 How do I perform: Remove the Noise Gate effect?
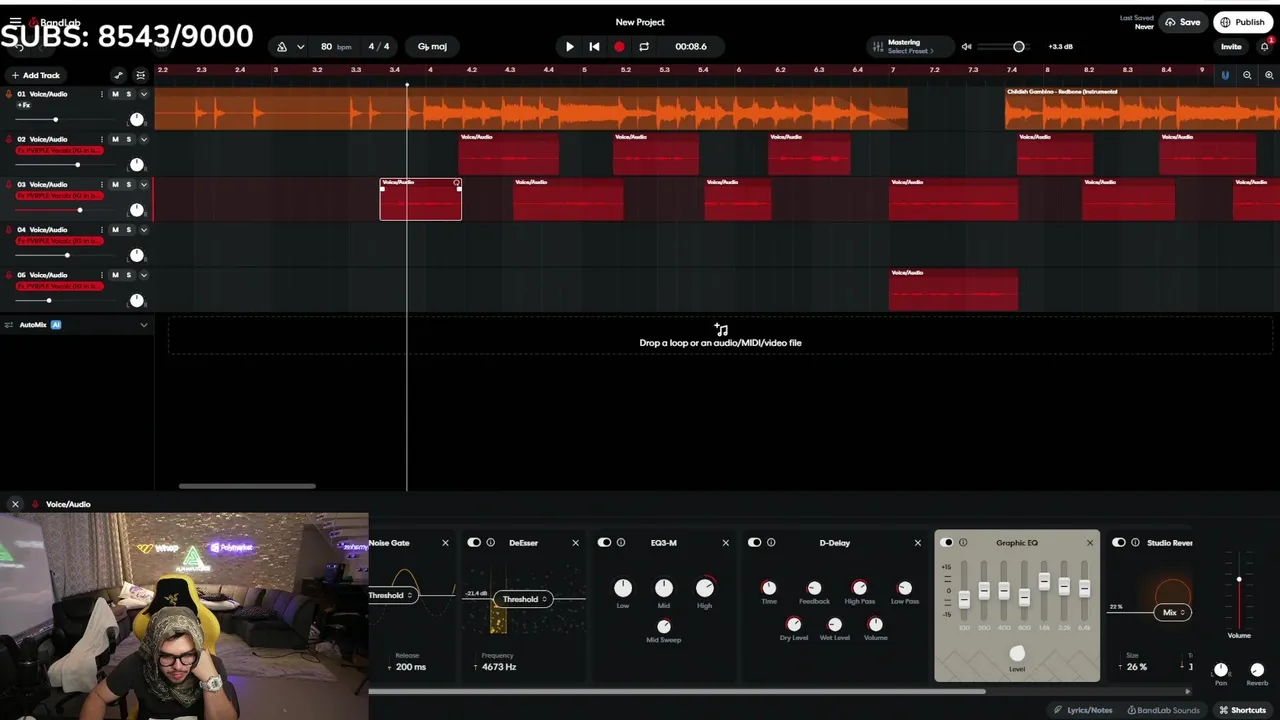click(445, 543)
